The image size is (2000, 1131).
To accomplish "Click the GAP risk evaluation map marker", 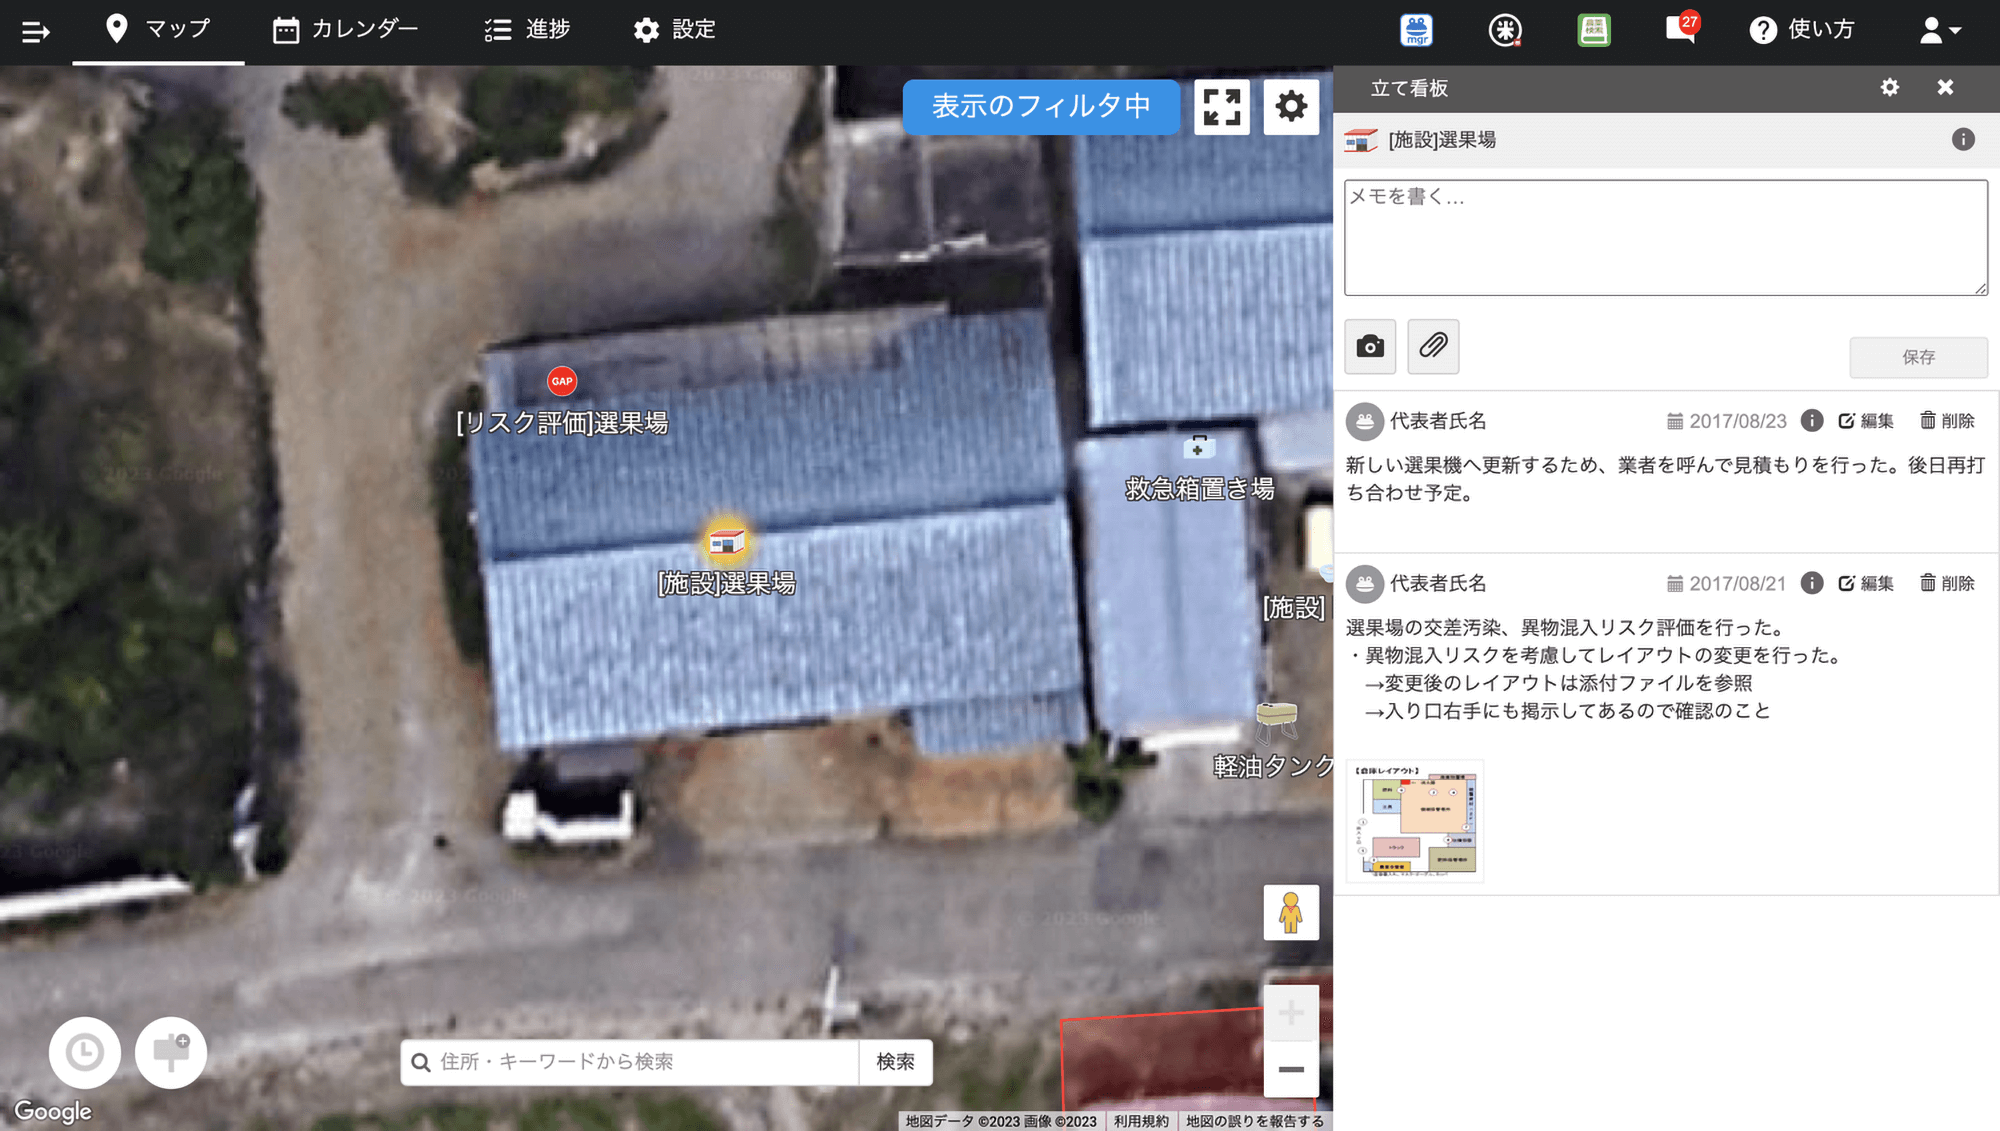I will [562, 381].
